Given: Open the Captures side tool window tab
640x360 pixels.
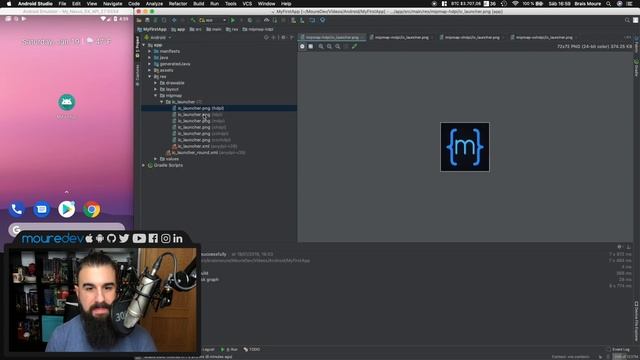Looking at the screenshot, I should pyautogui.click(x=137, y=75).
